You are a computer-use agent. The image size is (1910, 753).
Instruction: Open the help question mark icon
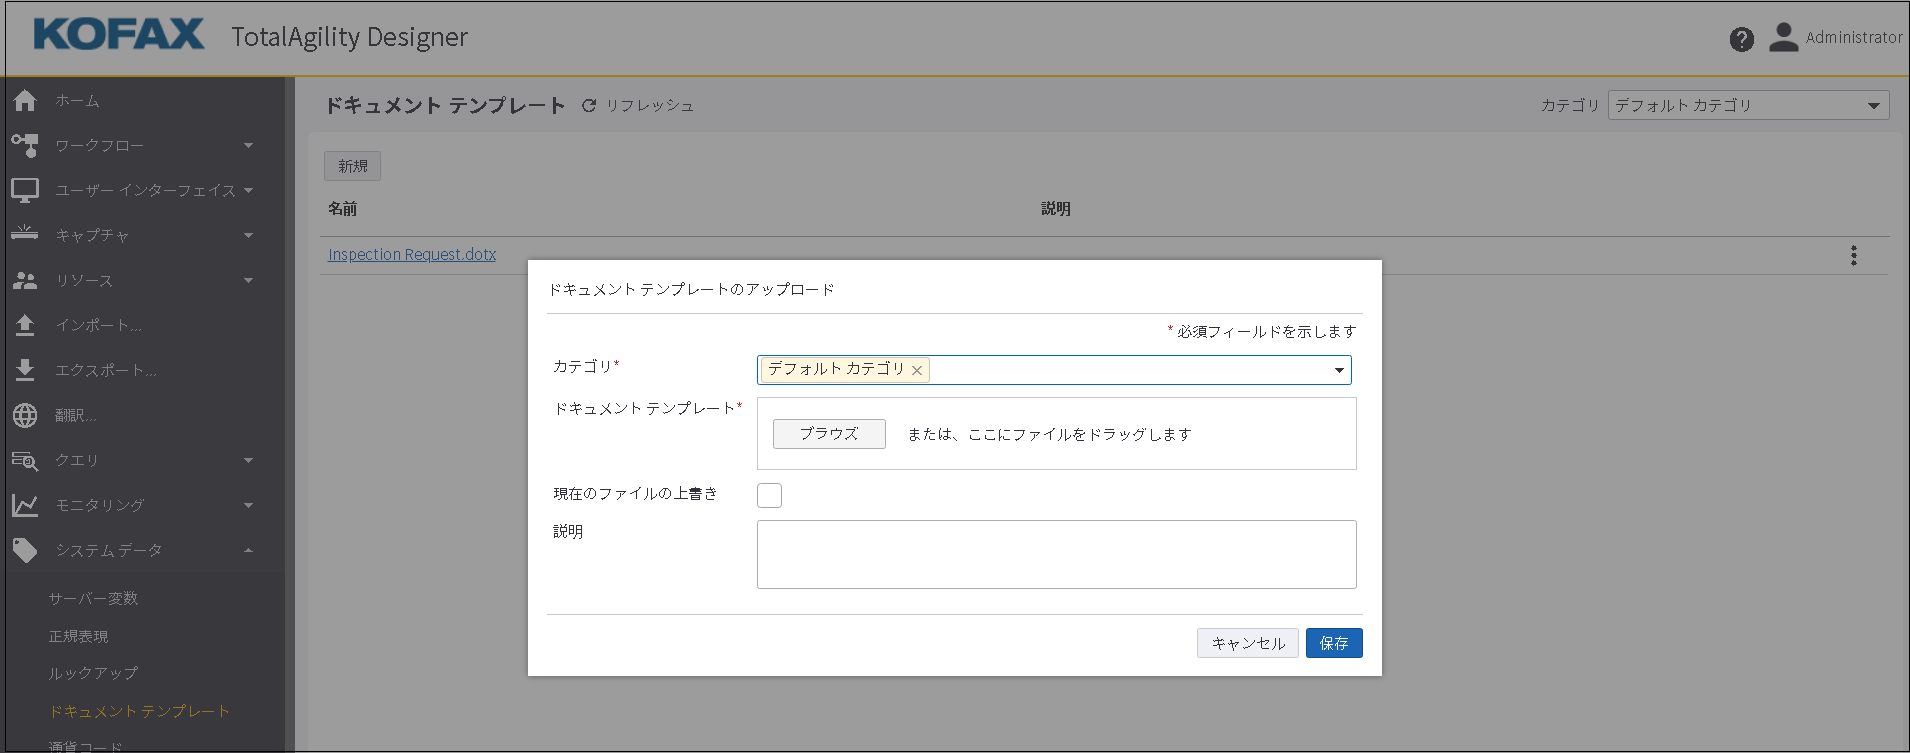pos(1741,39)
